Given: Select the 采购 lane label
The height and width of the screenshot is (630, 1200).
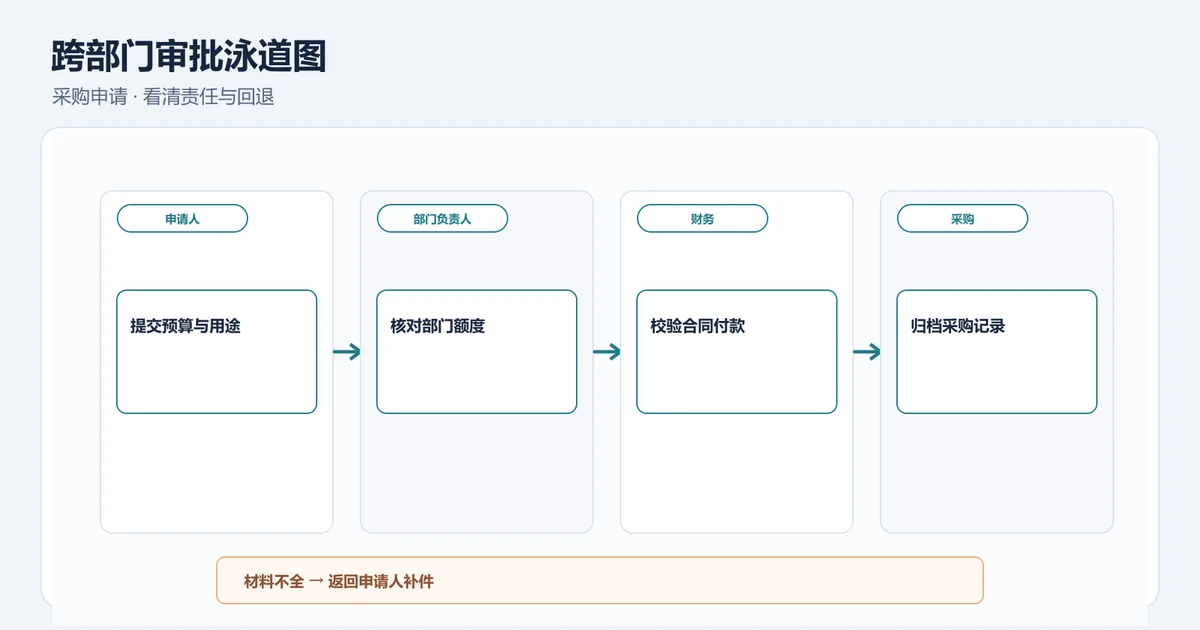Looking at the screenshot, I should pos(962,218).
